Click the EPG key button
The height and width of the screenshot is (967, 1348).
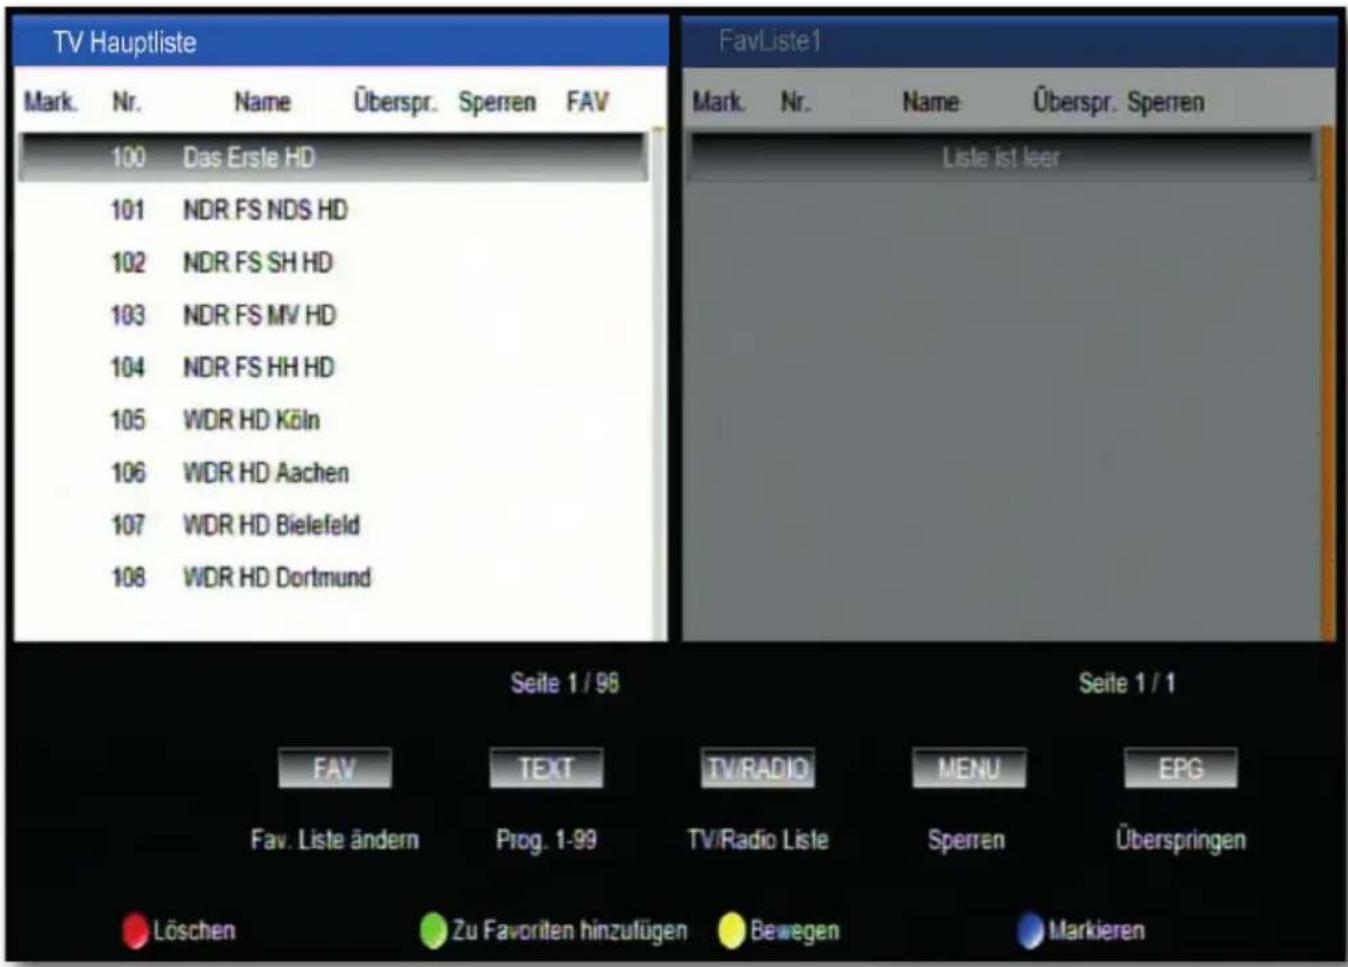pyautogui.click(x=1180, y=768)
